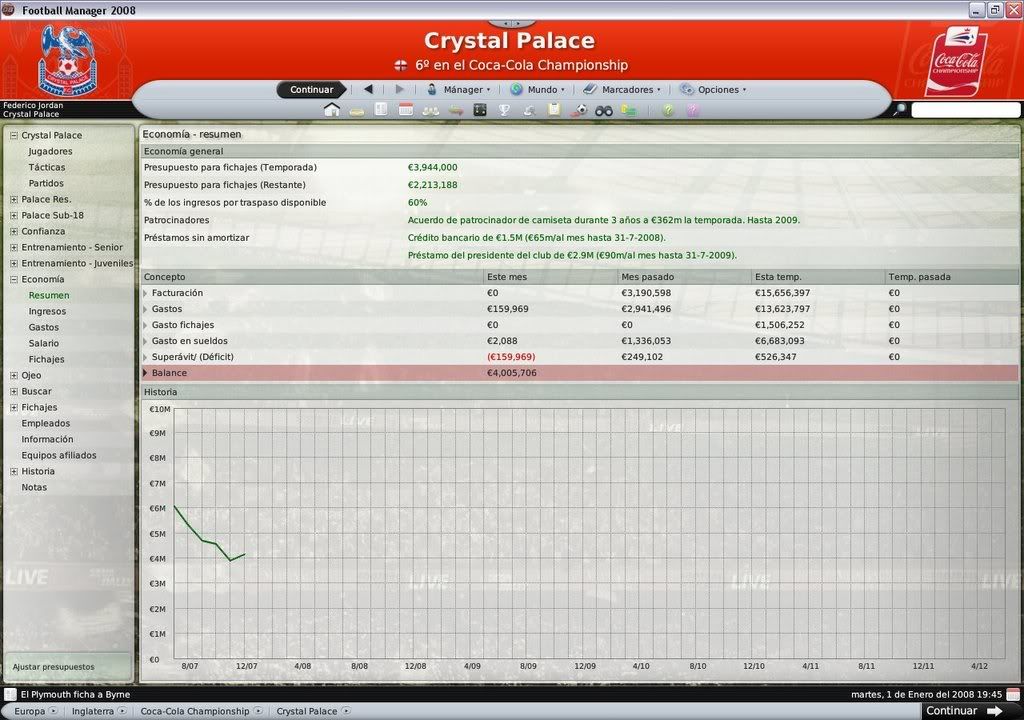Click the trophy icon in toolbar

pyautogui.click(x=504, y=110)
